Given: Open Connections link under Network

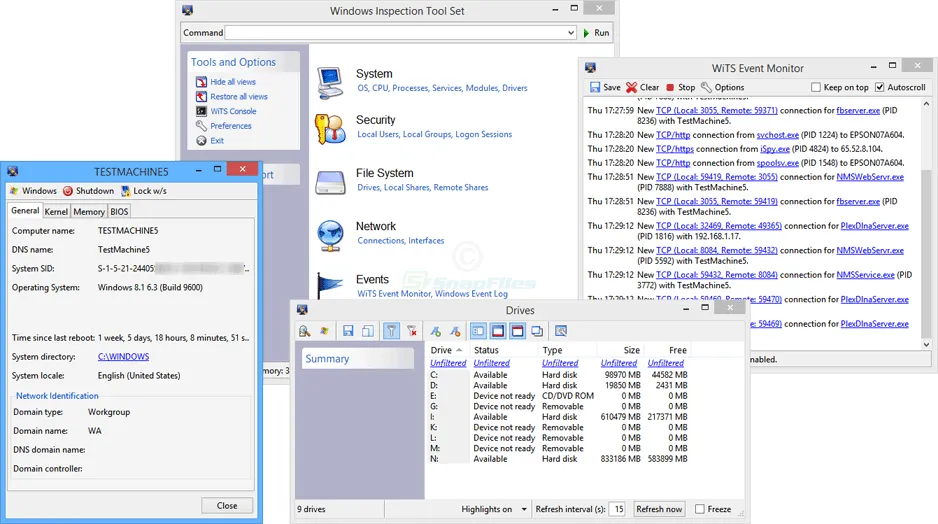Looking at the screenshot, I should (x=381, y=240).
